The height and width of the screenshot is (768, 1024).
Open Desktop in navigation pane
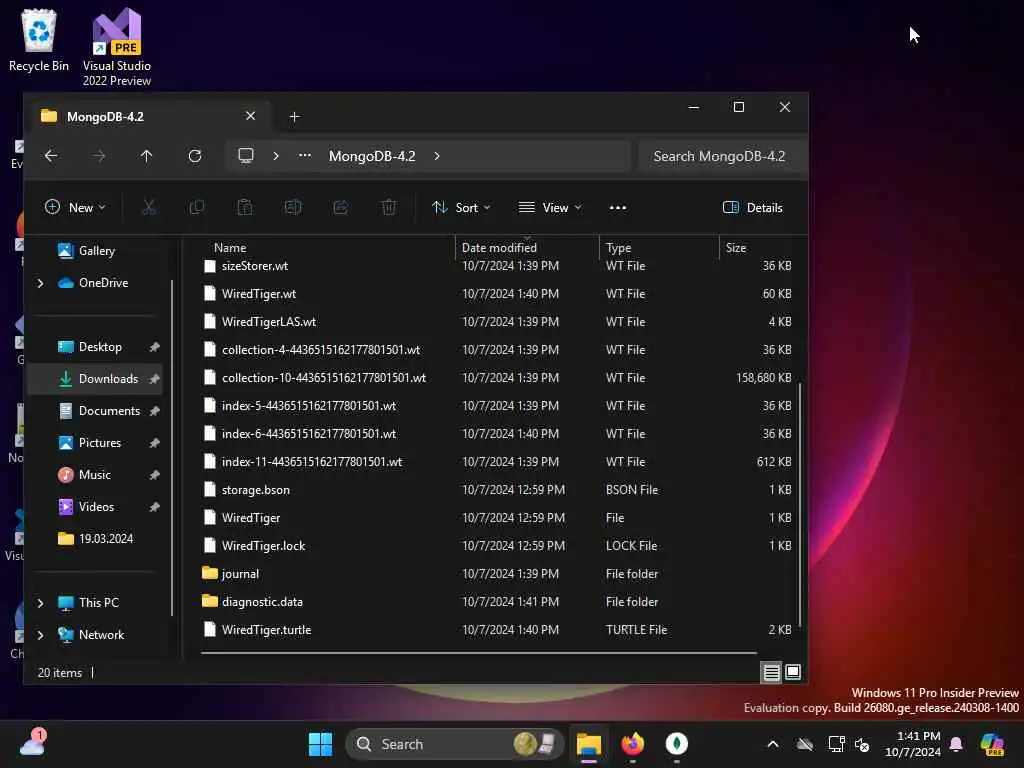97,347
